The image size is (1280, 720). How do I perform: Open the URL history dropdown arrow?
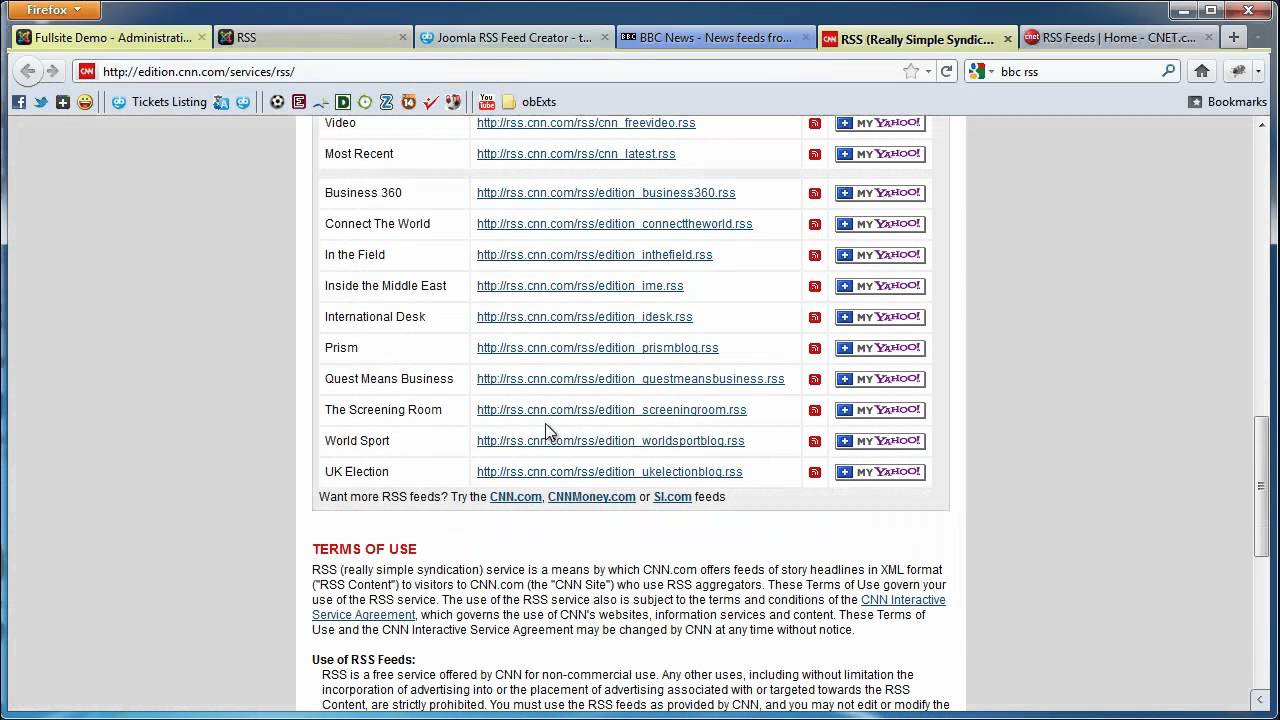pyautogui.click(x=928, y=71)
